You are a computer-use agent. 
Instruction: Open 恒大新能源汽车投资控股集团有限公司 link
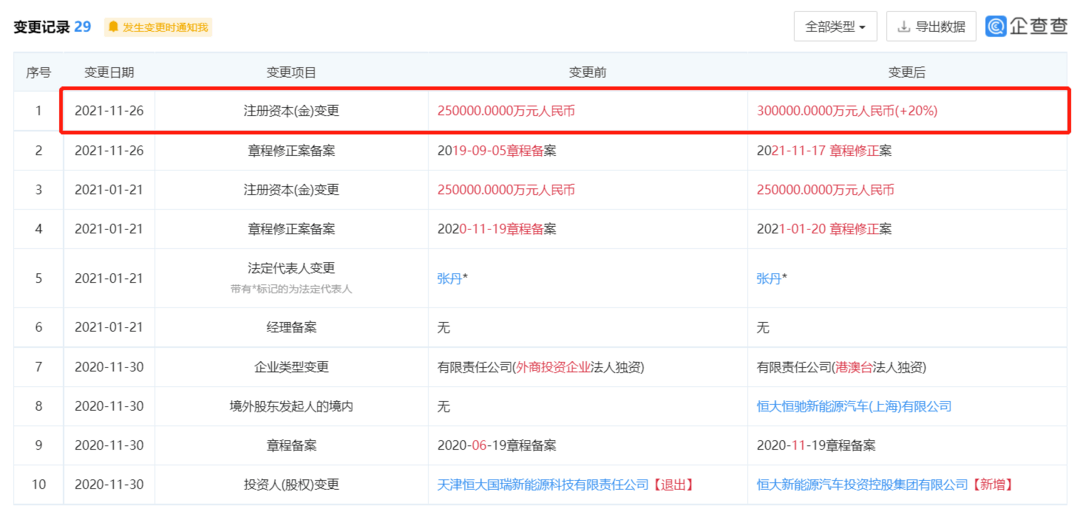[864, 485]
